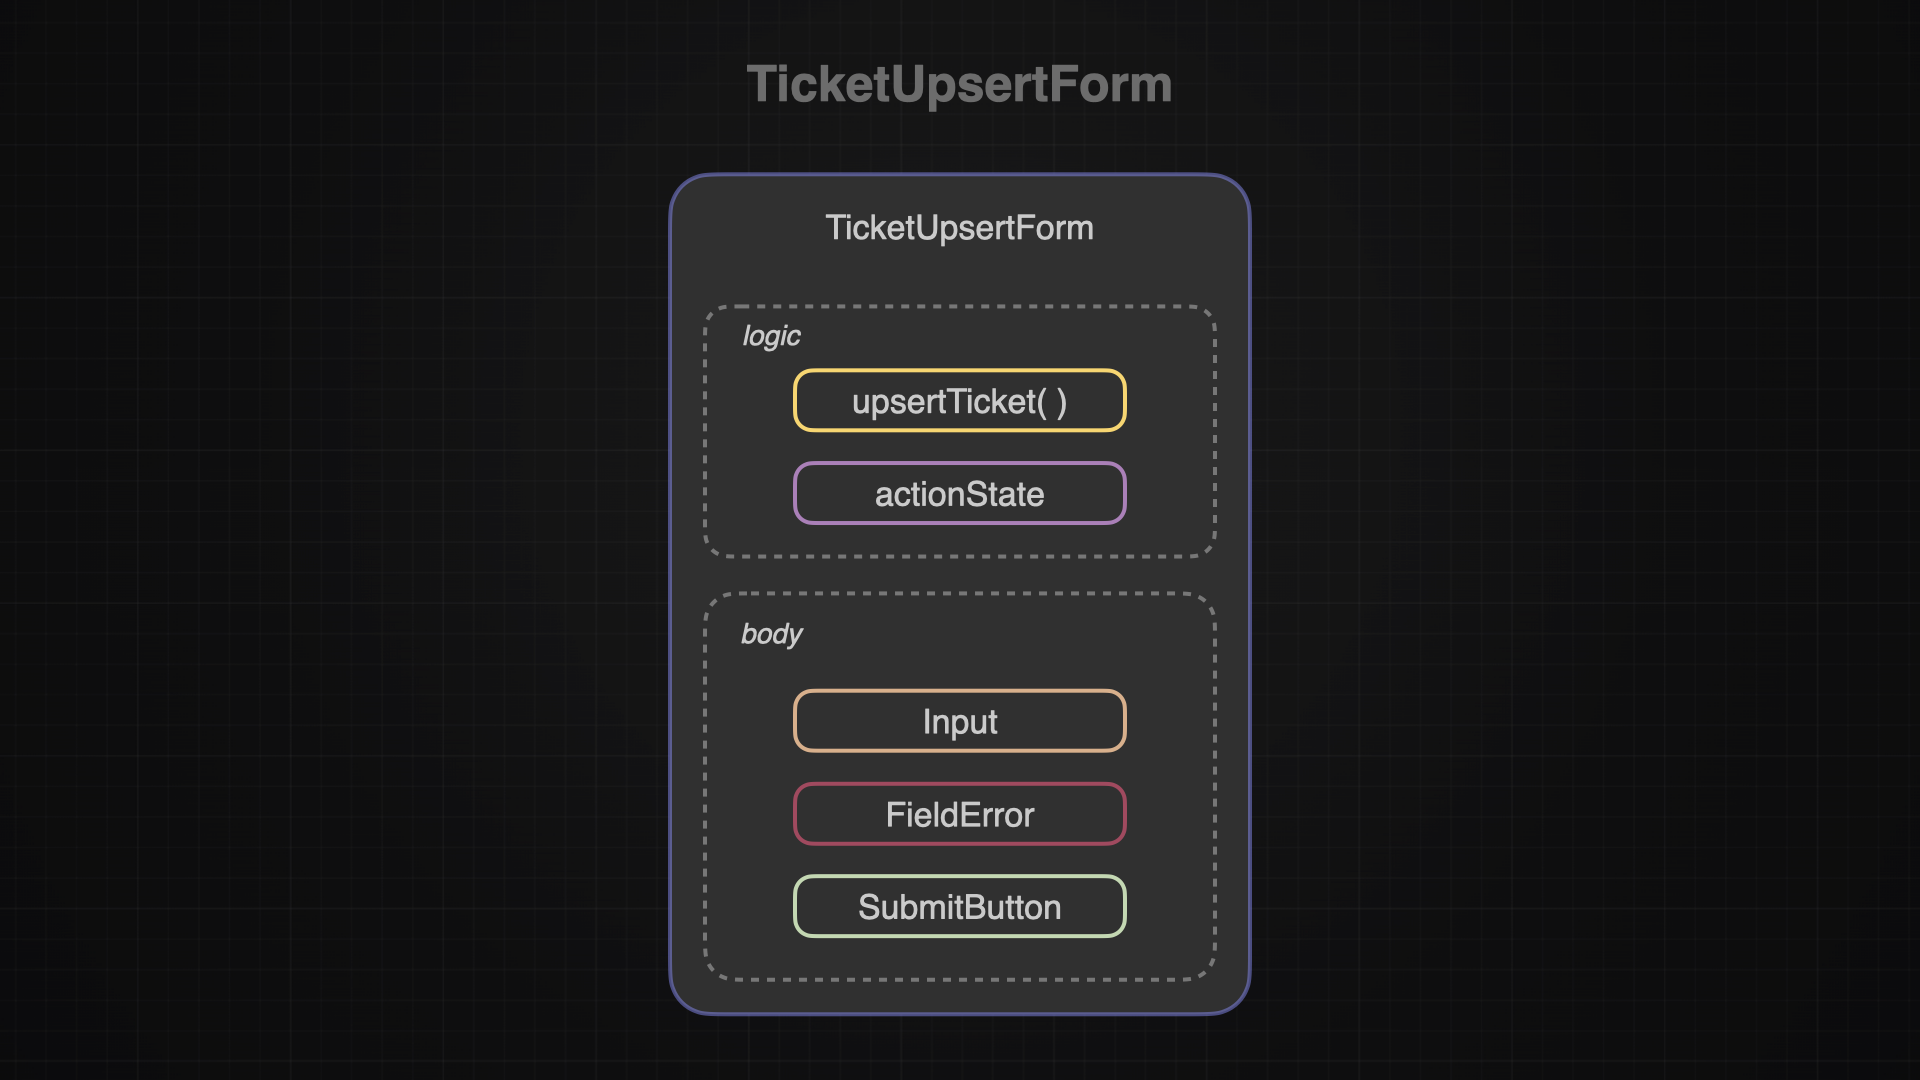The image size is (1920, 1080).
Task: Click the large TicketUpsertForm heading at top
Action: (958, 84)
